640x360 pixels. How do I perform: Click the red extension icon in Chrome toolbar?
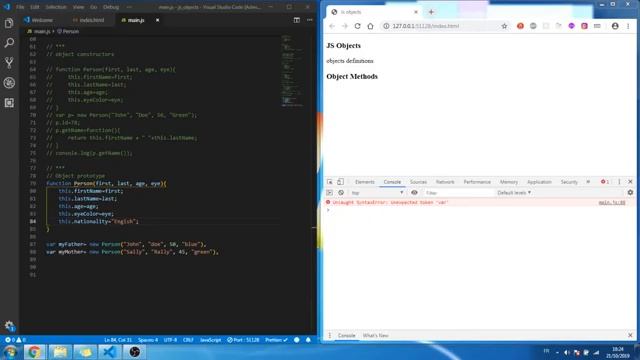pos(520,26)
